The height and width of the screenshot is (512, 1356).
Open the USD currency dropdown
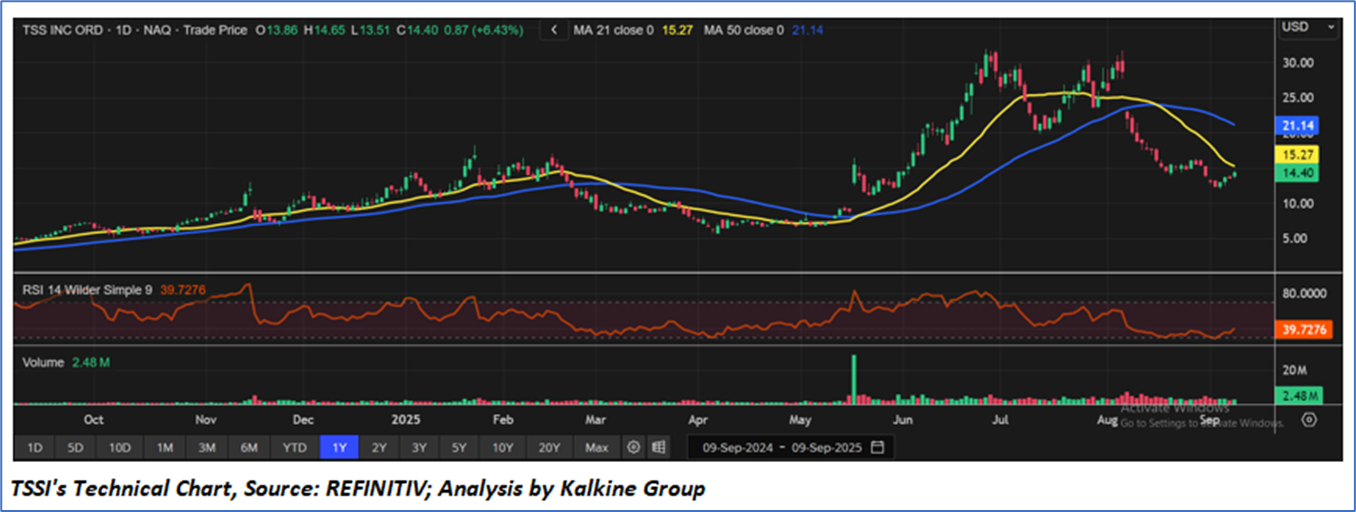[x=1309, y=27]
